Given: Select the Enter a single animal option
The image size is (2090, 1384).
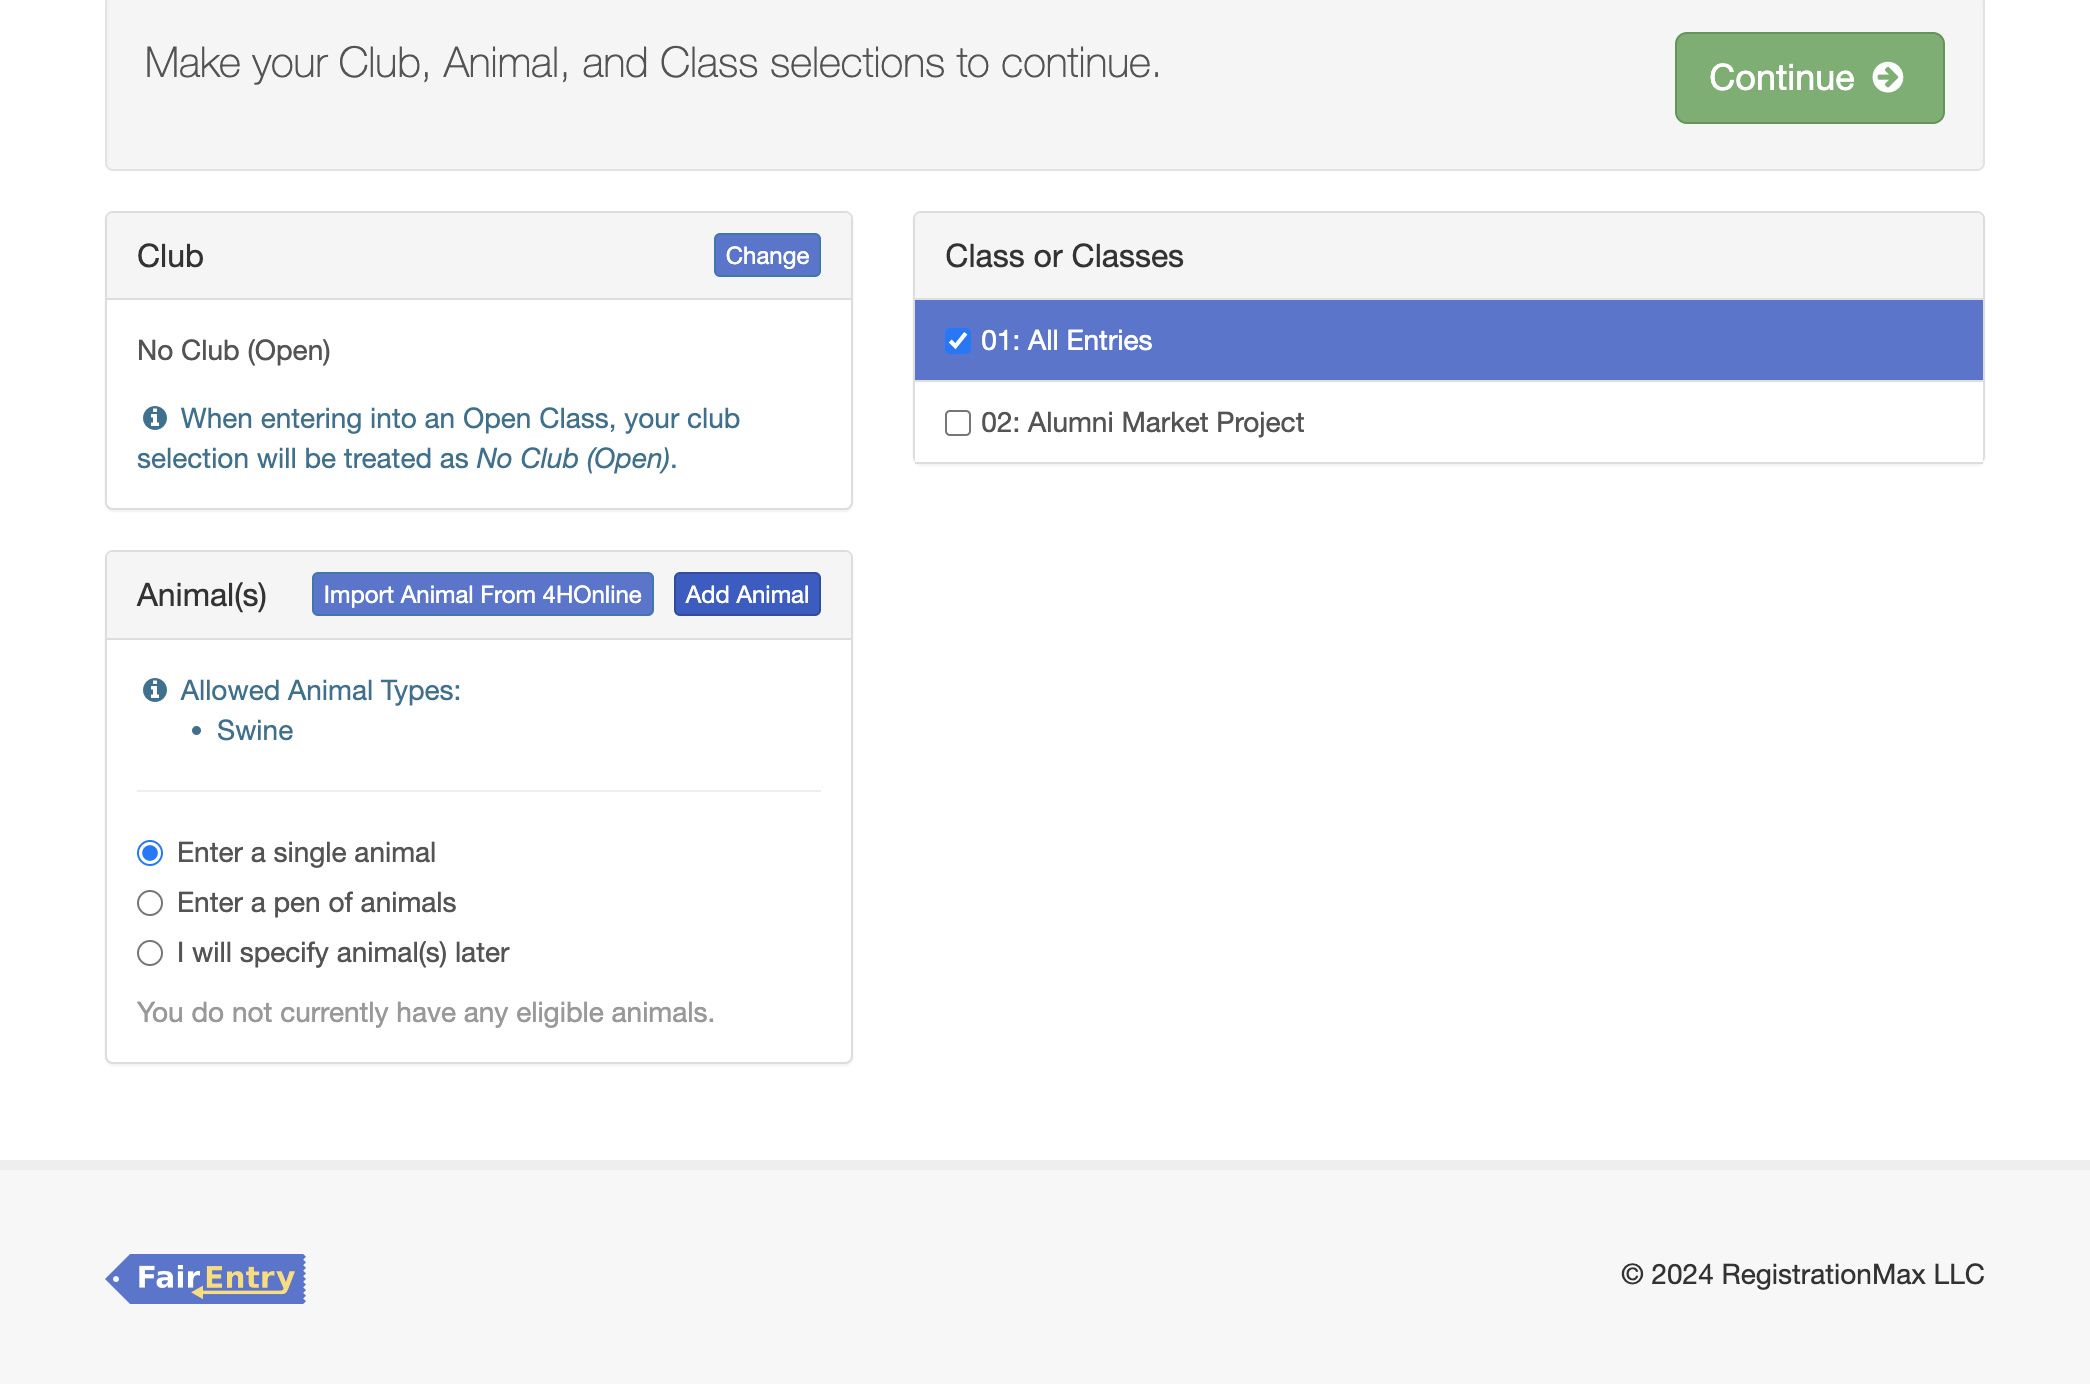Looking at the screenshot, I should point(150,853).
